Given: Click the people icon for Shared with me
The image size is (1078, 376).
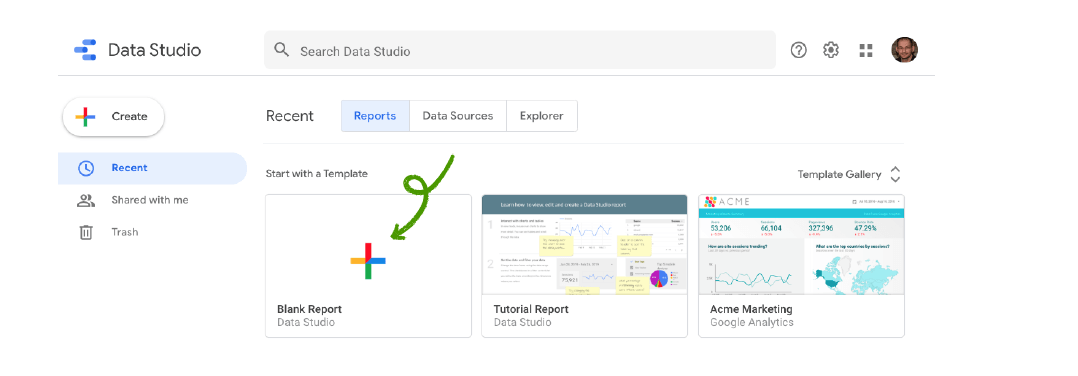Looking at the screenshot, I should 85,201.
